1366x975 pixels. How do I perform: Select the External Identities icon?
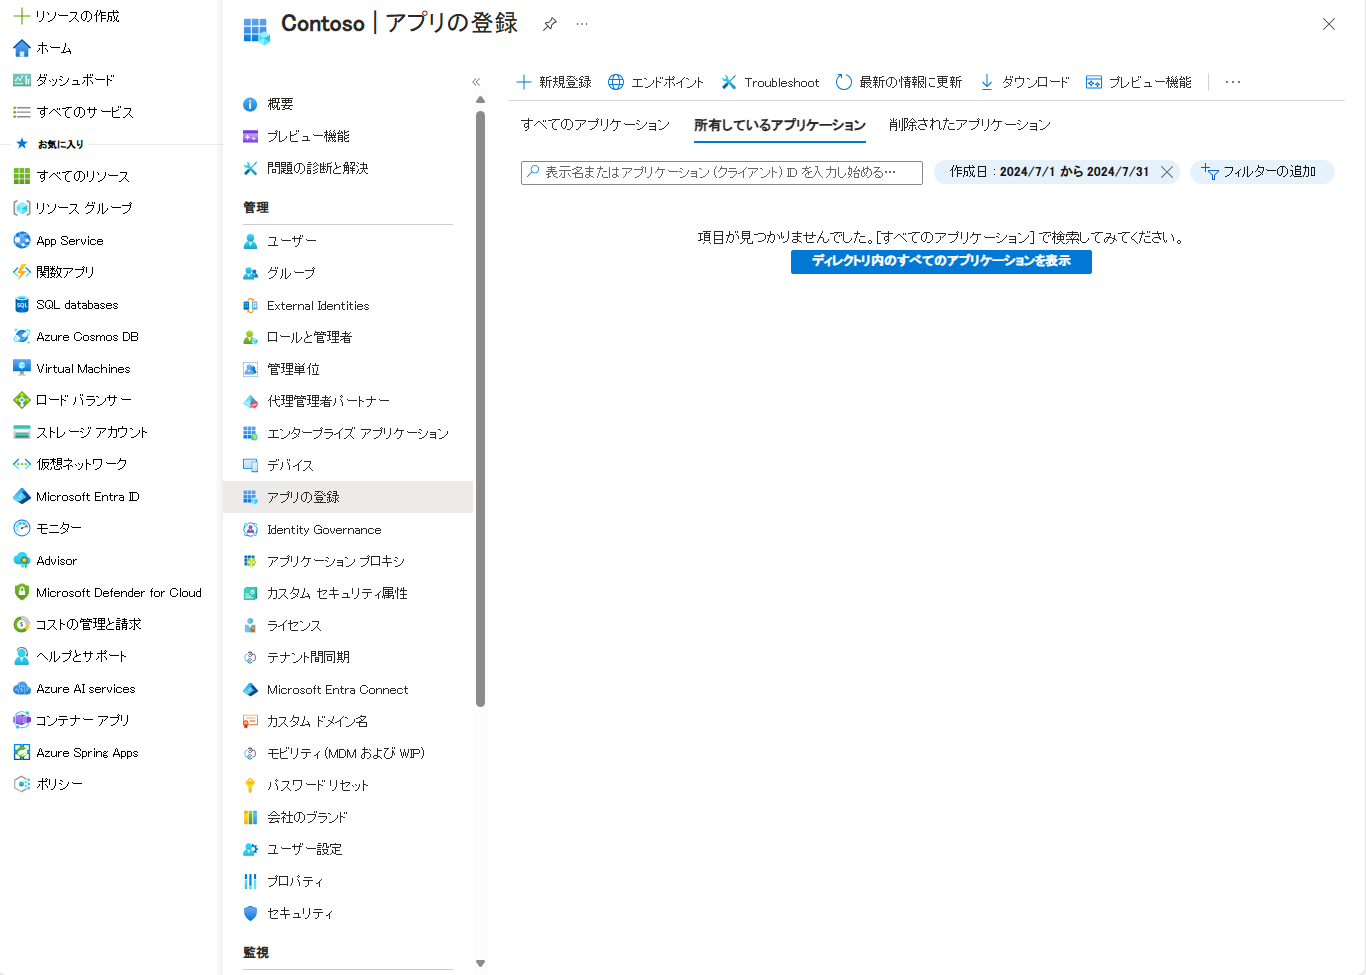pyautogui.click(x=250, y=305)
